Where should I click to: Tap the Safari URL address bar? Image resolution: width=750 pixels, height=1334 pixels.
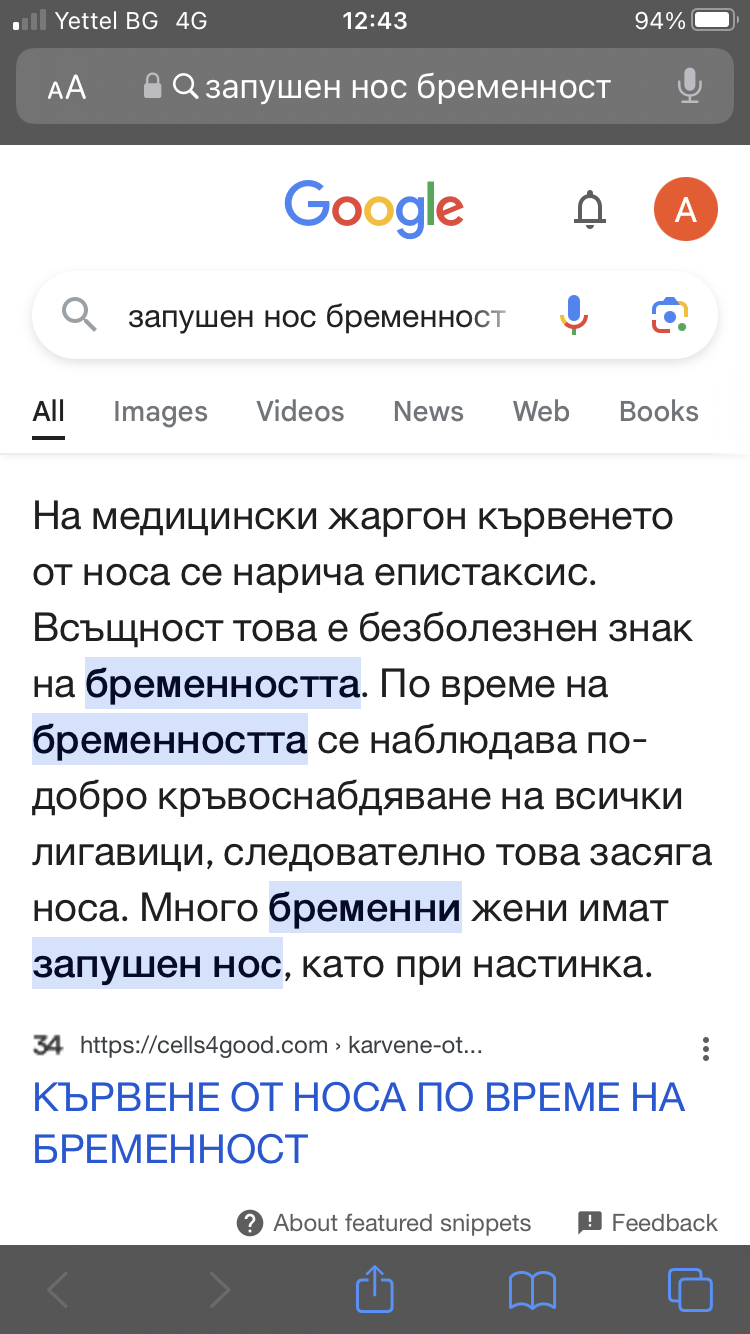pos(390,88)
